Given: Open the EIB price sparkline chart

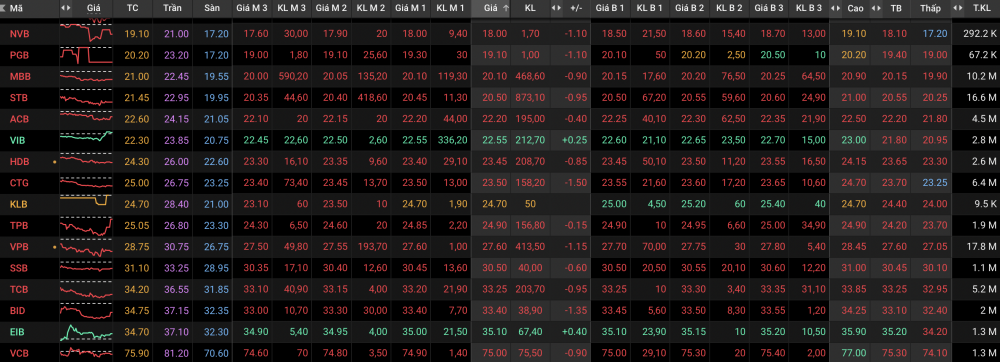Looking at the screenshot, I should coord(86,331).
